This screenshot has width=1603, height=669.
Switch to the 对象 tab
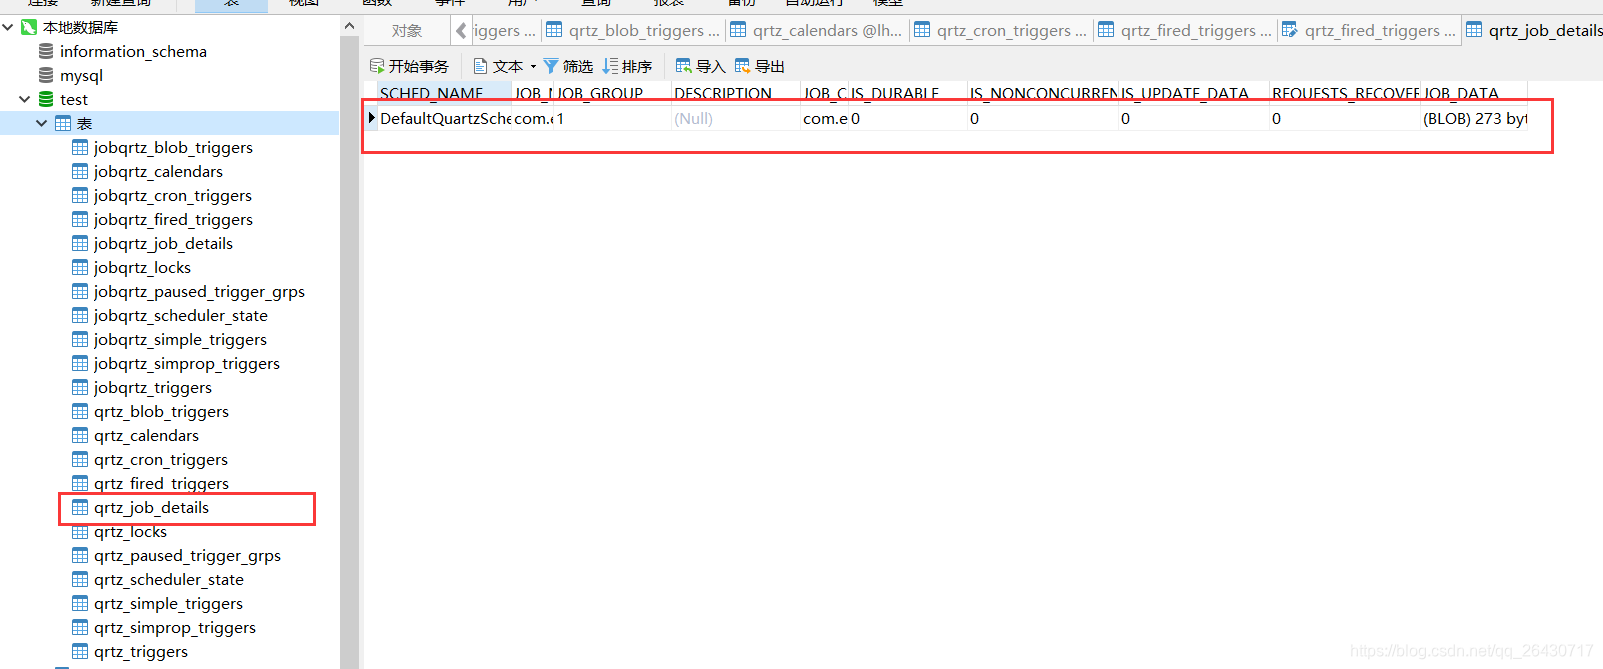[407, 31]
